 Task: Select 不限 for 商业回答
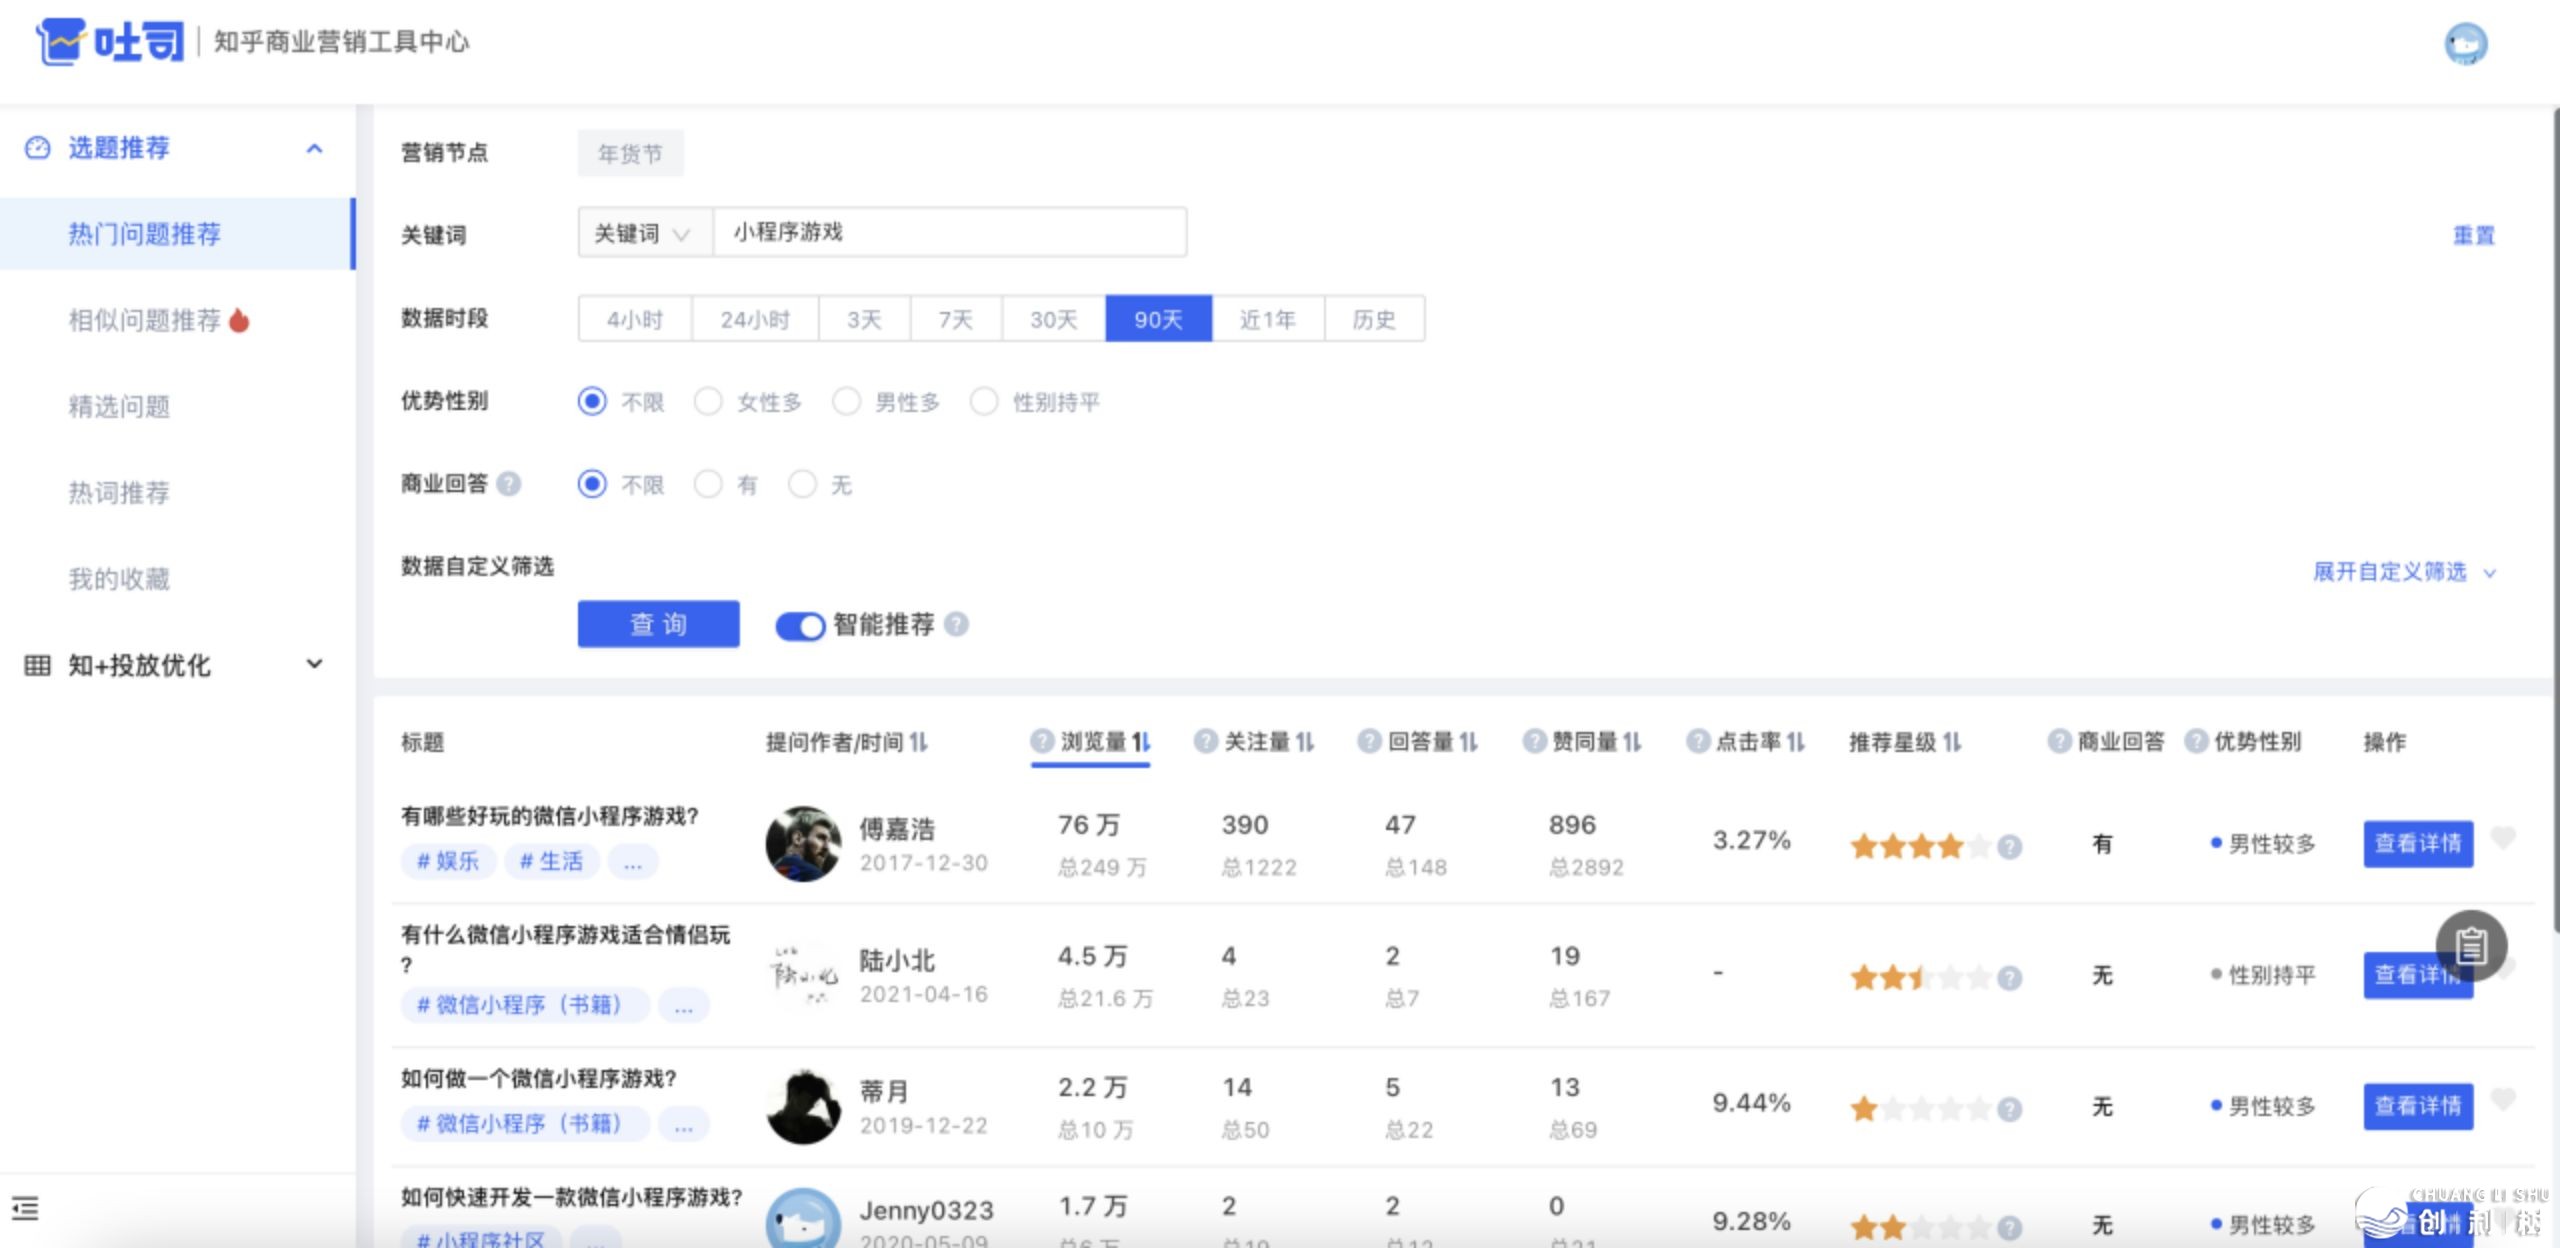click(592, 484)
